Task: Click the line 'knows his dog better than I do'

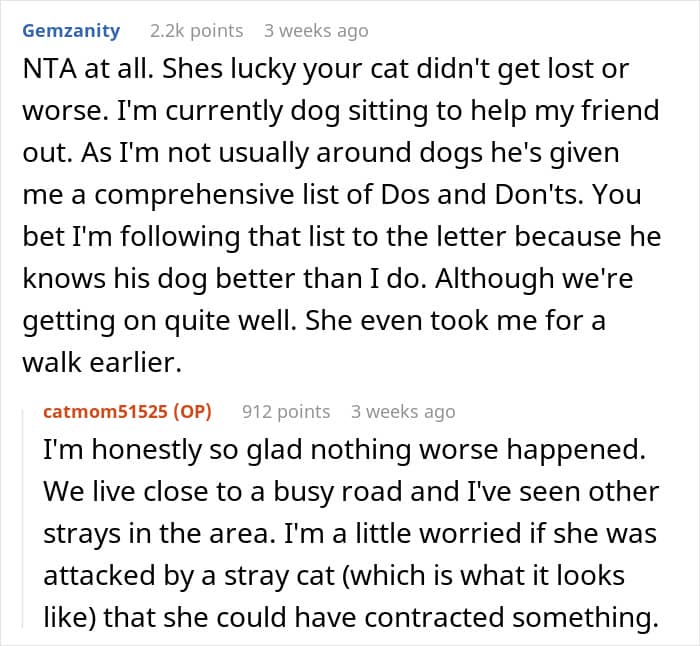Action: (328, 279)
